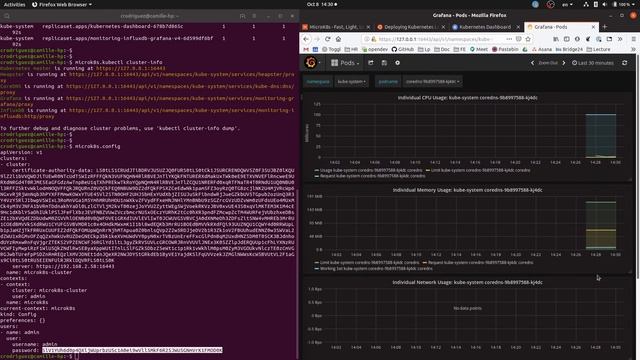
Task: Click the Individual Memory Usage panel title
Action: 467,190
